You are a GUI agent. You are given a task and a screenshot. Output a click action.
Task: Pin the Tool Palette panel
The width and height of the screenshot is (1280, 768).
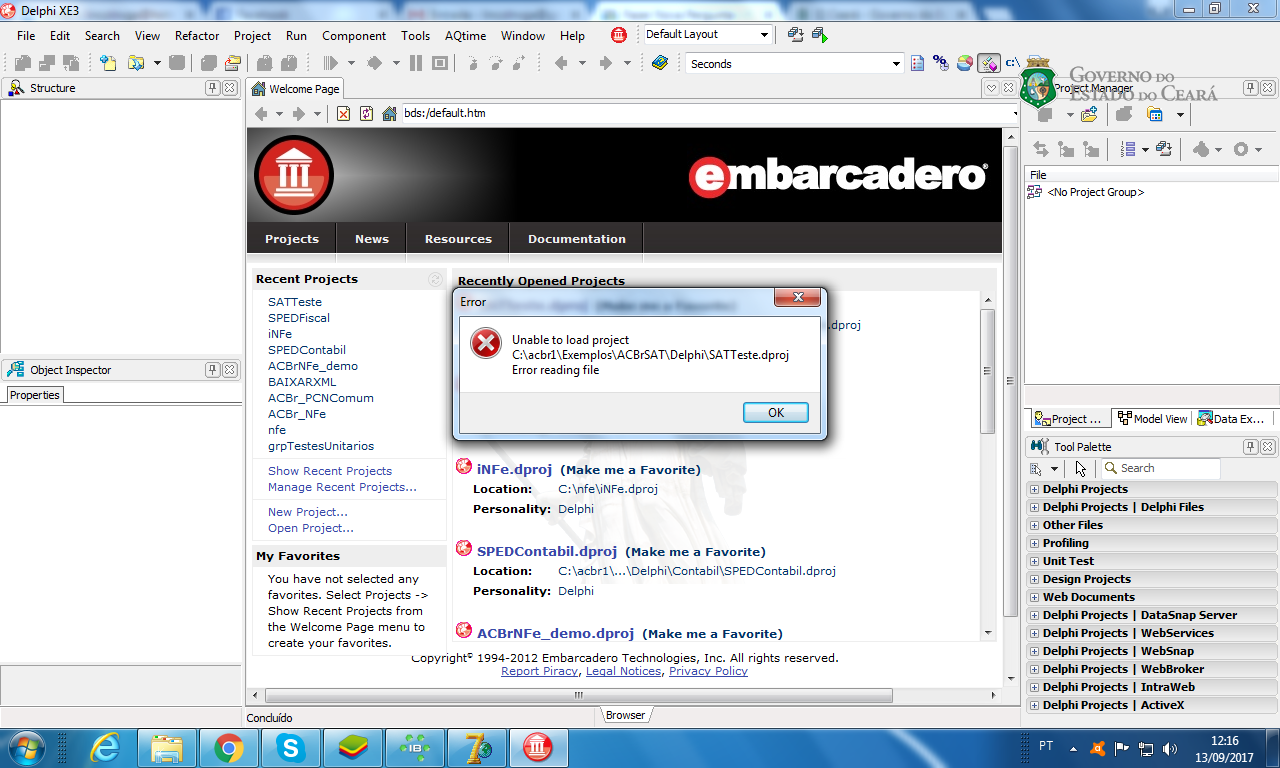tap(1251, 447)
